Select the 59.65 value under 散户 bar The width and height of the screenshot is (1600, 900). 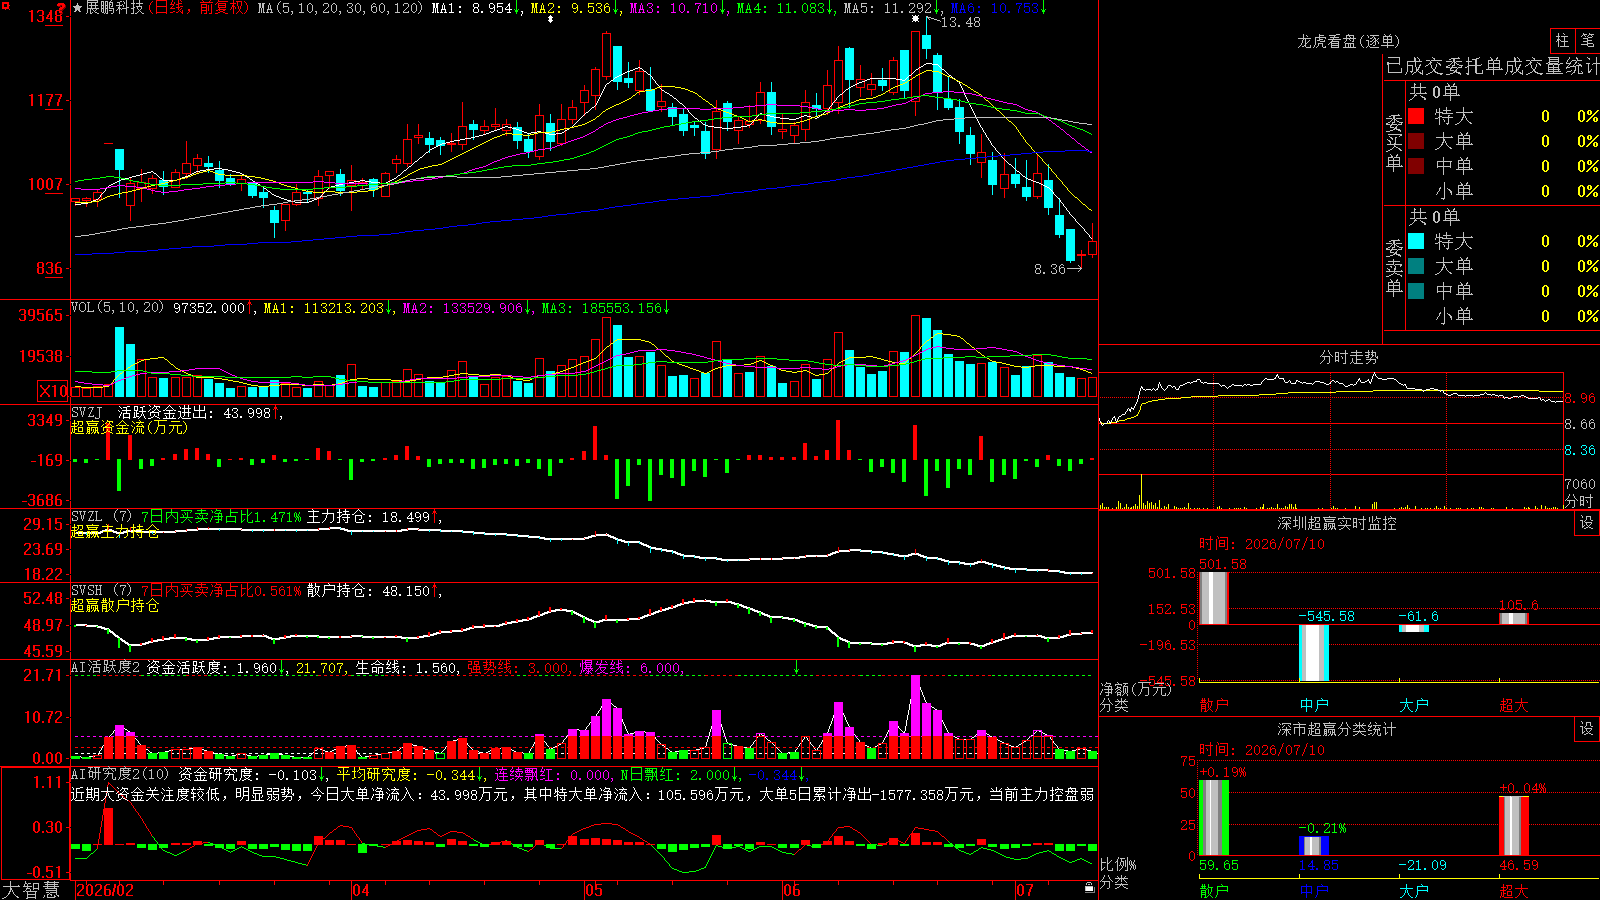(1219, 865)
